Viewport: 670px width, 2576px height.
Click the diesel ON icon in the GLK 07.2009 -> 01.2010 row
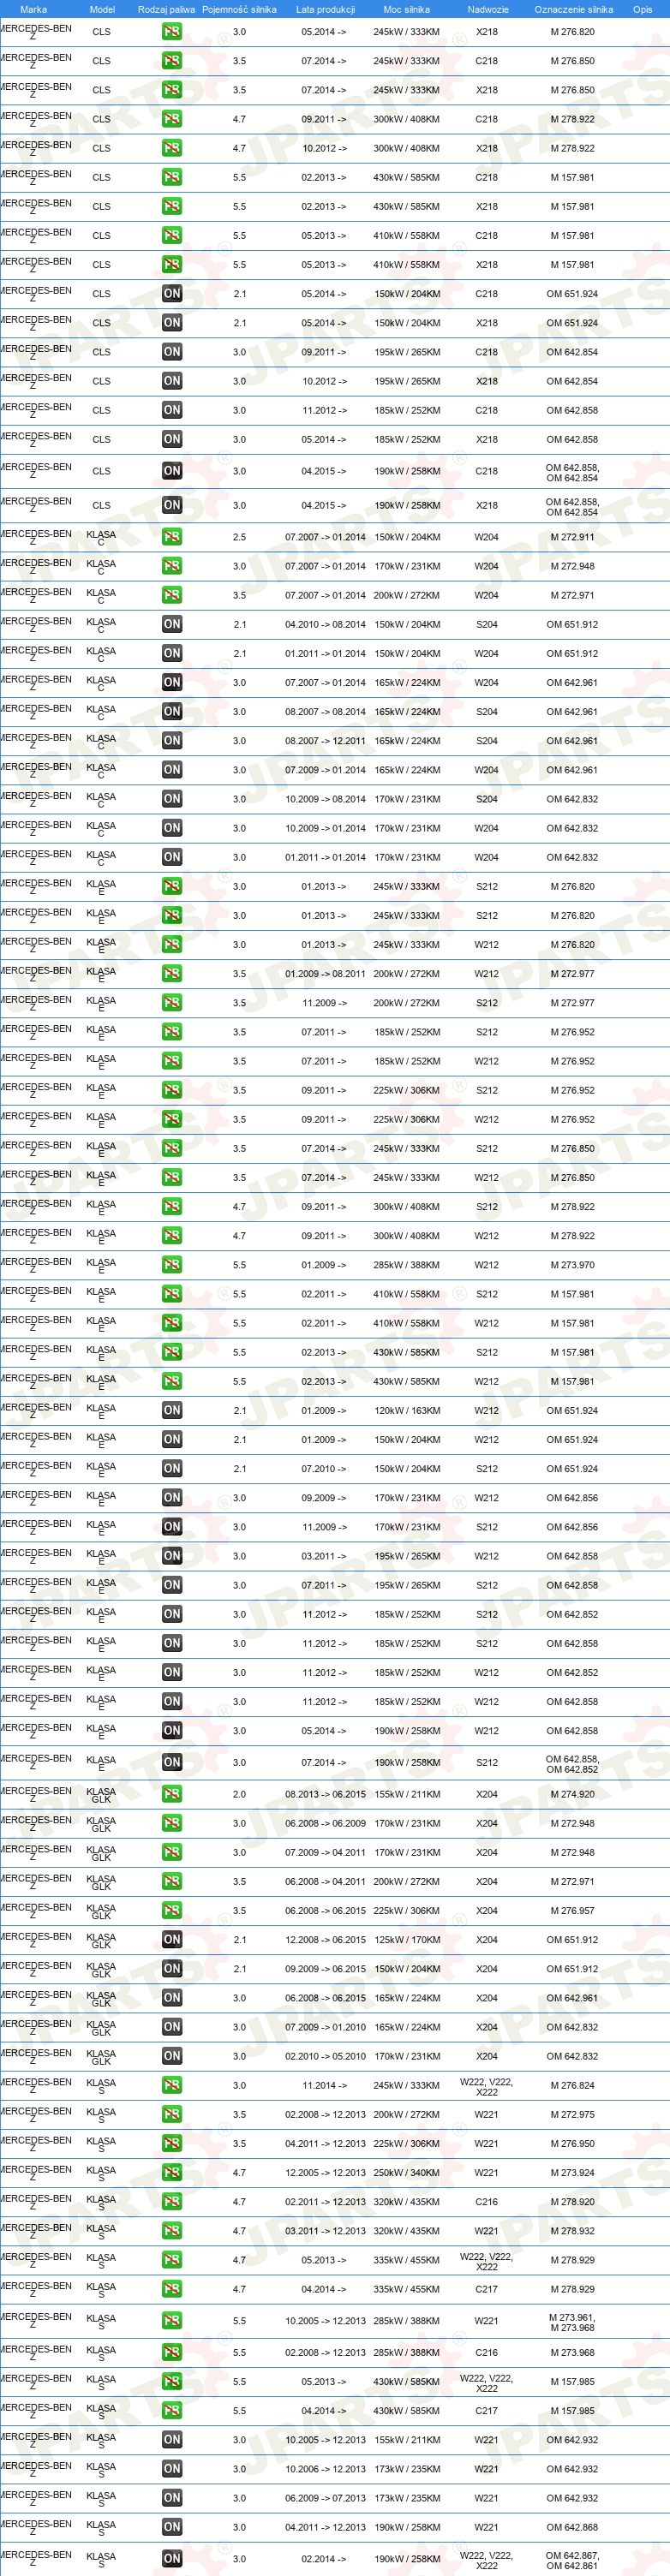pos(172,2027)
